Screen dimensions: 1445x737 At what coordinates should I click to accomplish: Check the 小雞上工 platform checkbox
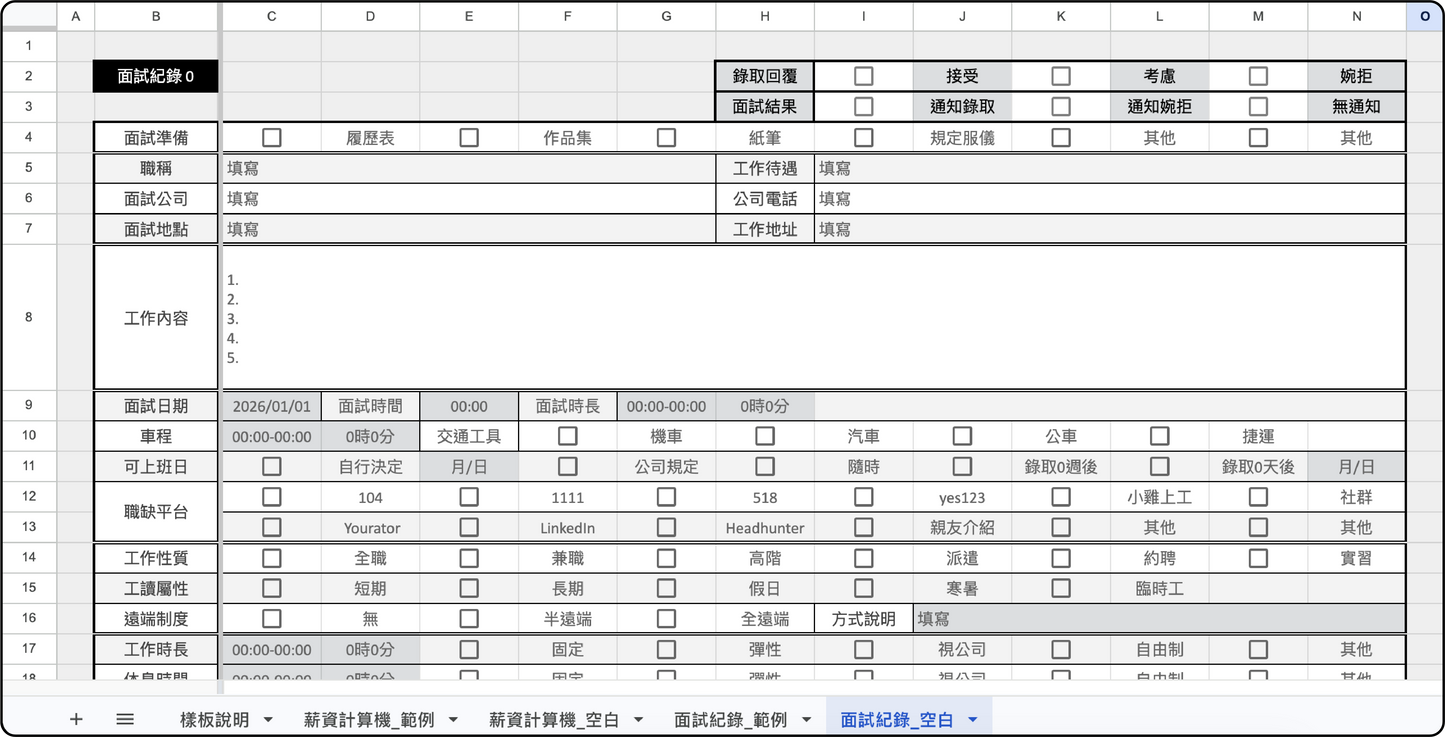[1061, 496]
